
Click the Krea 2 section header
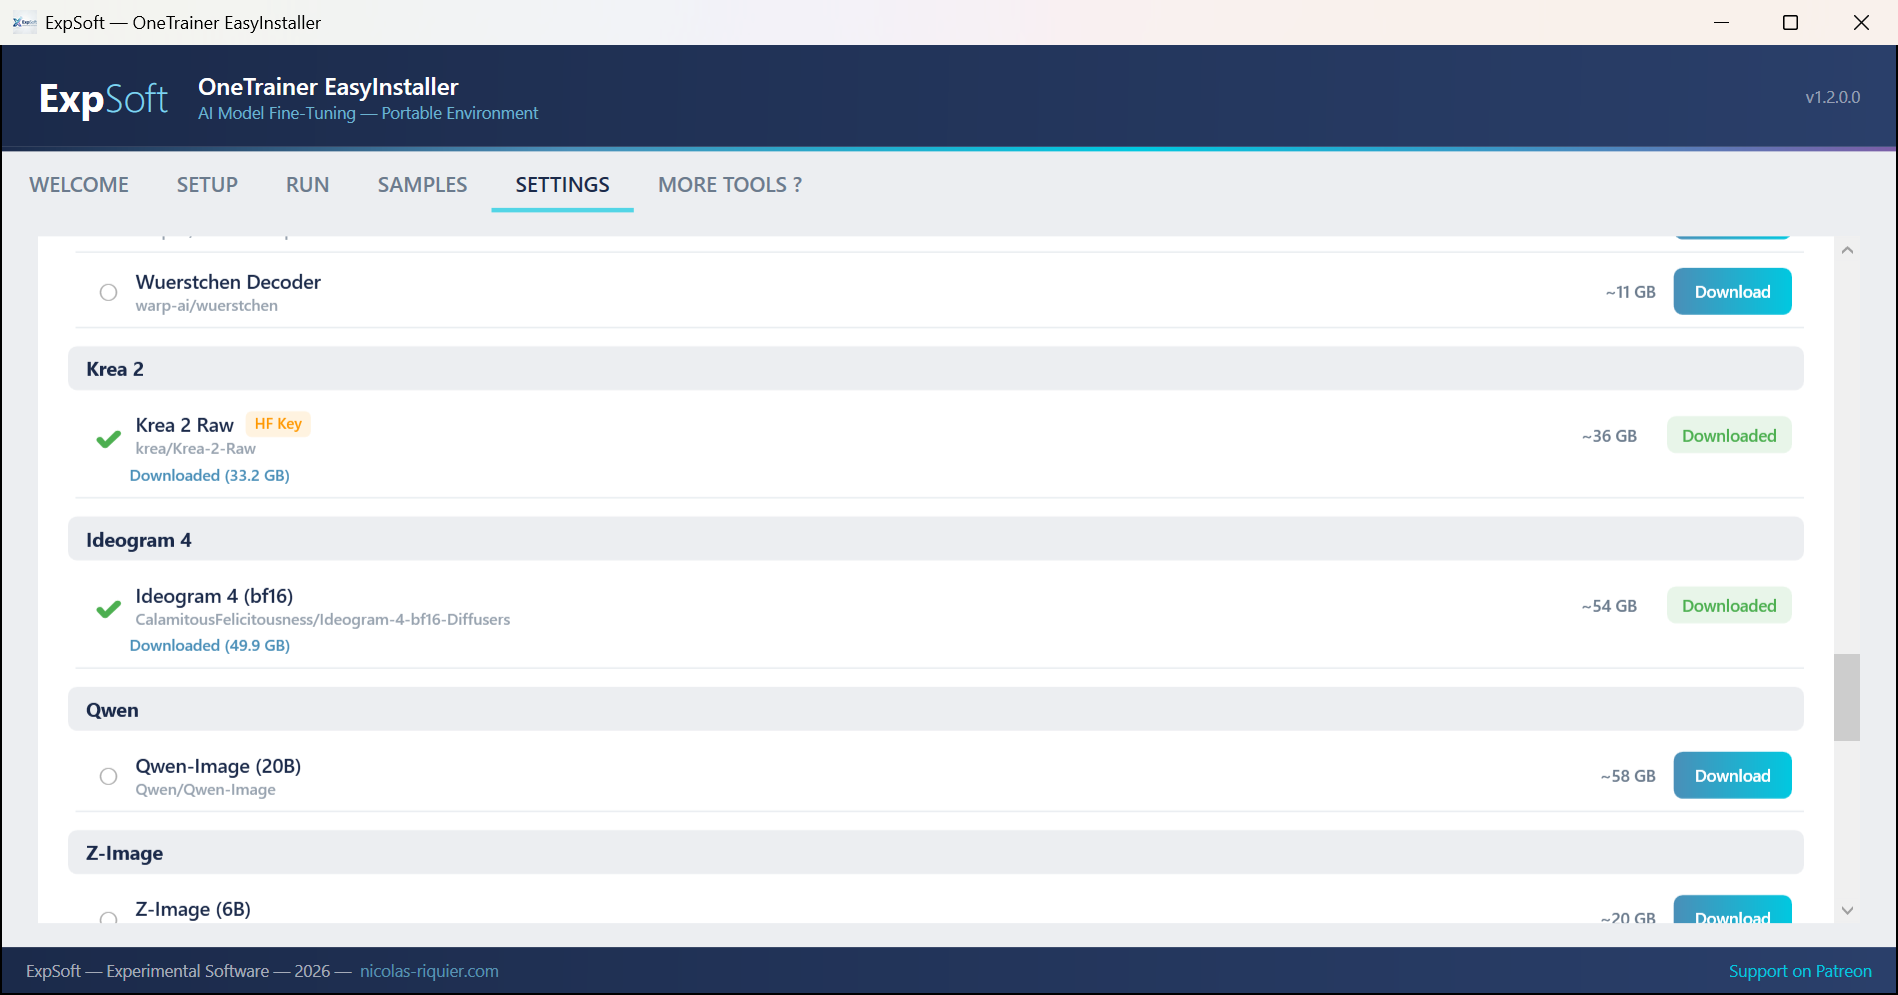935,369
